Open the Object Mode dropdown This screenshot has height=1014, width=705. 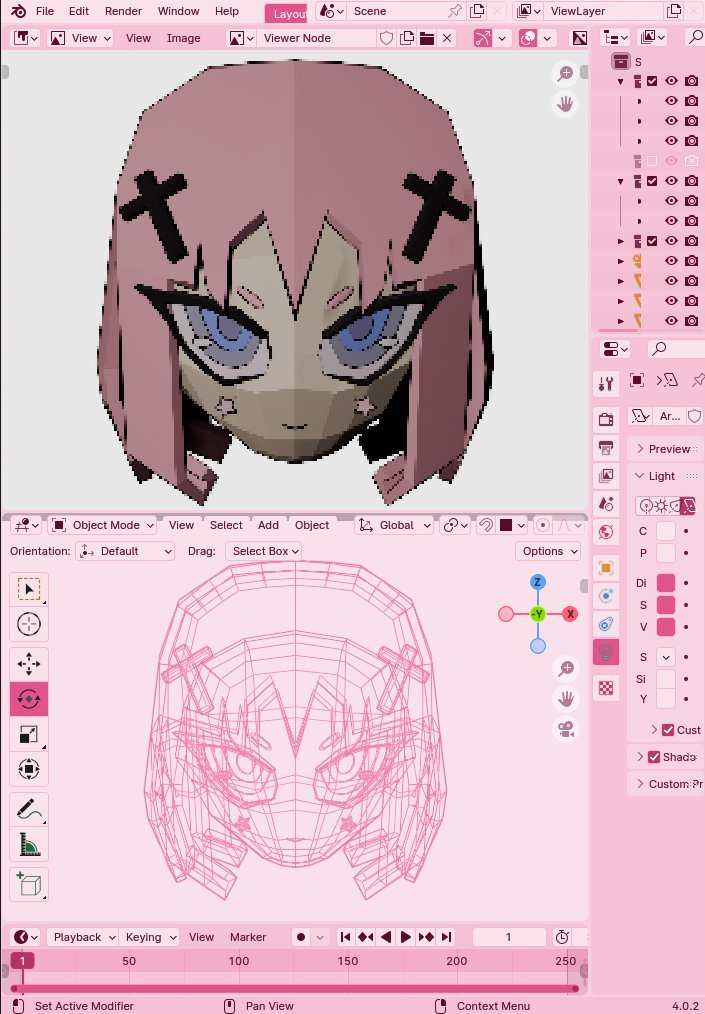102,525
